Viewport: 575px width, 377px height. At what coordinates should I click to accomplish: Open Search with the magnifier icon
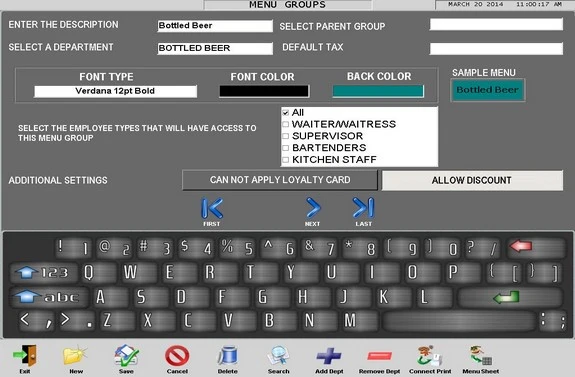278,356
